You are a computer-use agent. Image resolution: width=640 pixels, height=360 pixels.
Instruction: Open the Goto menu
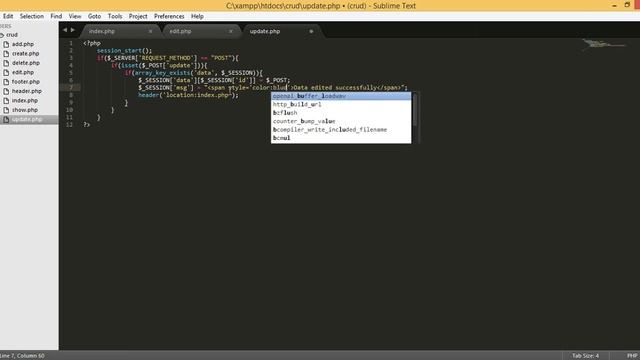tap(94, 16)
